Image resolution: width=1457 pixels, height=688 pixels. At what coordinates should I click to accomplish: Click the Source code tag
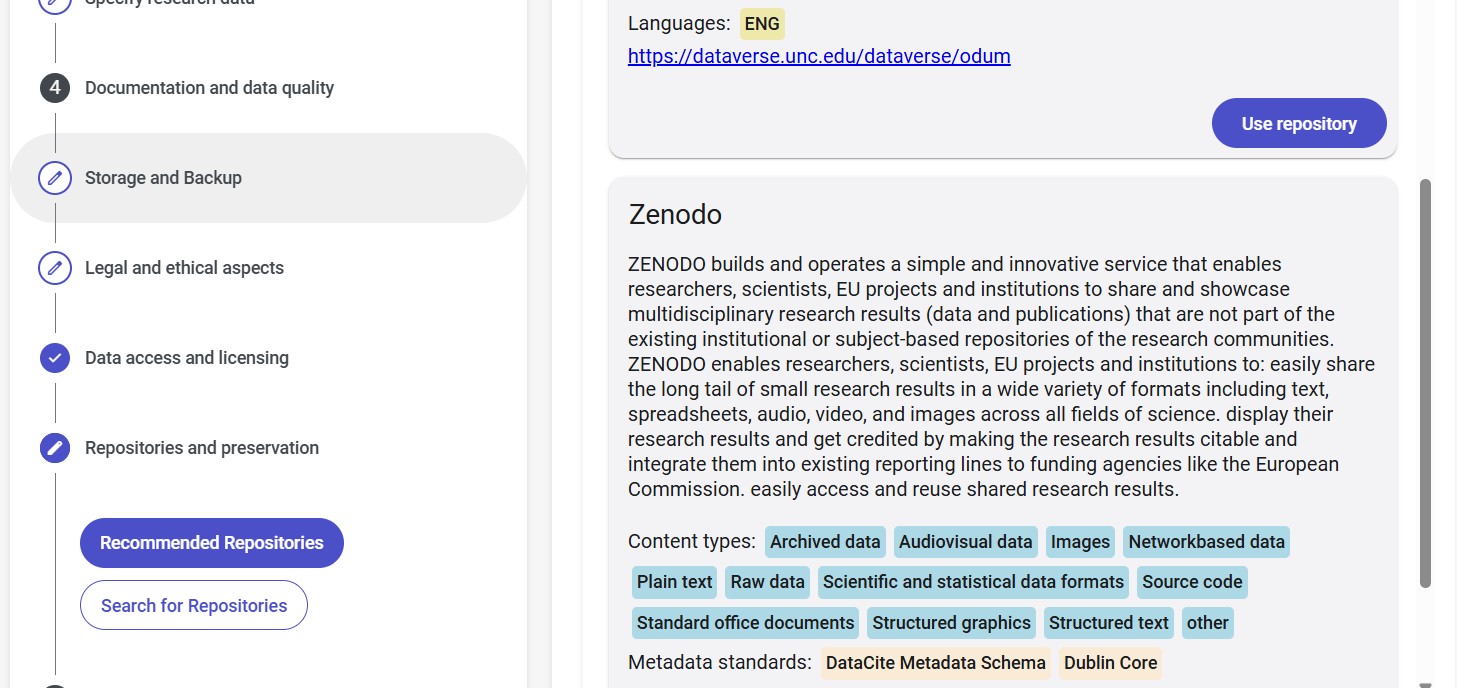point(1192,582)
